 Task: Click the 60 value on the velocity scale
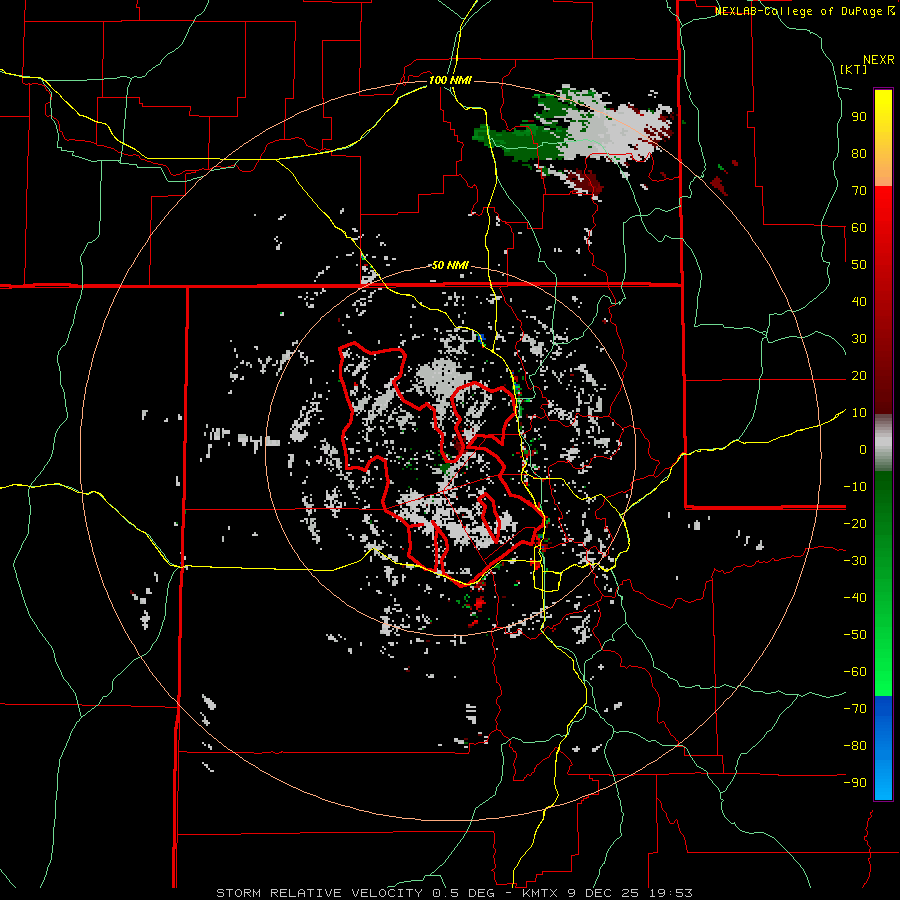(x=859, y=227)
